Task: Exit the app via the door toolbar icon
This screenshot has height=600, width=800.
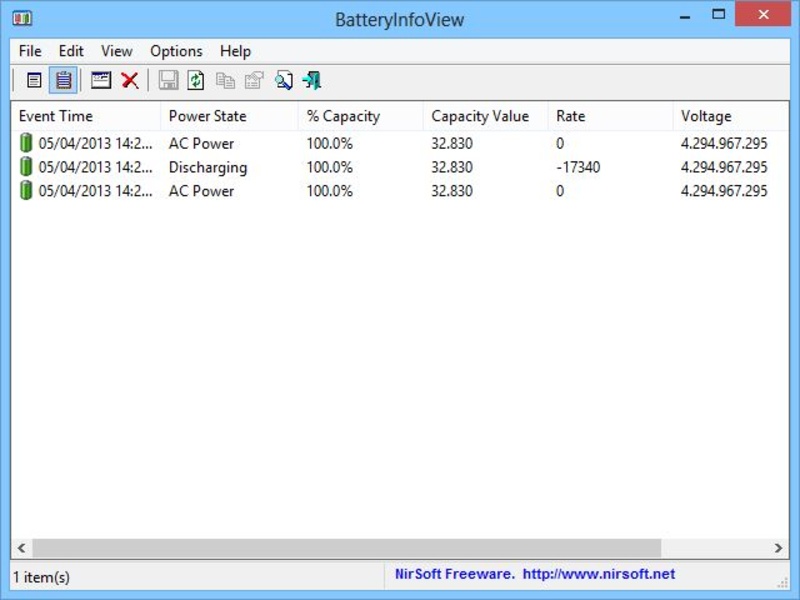Action: [313, 80]
